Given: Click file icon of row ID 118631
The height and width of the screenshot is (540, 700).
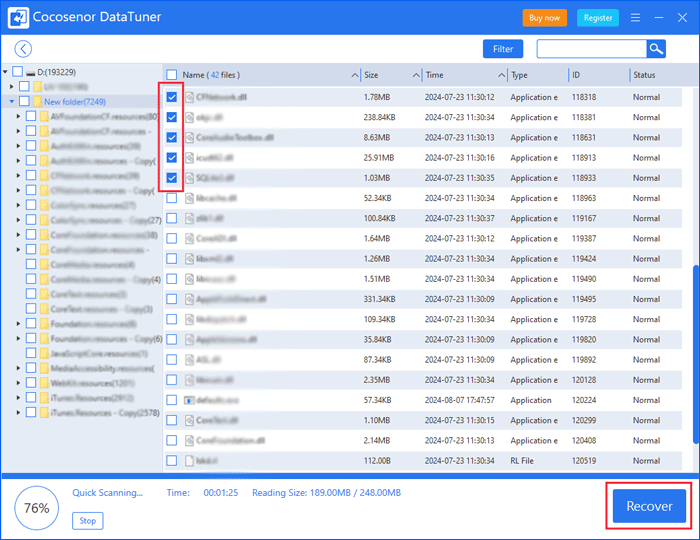Looking at the screenshot, I should pos(189,137).
